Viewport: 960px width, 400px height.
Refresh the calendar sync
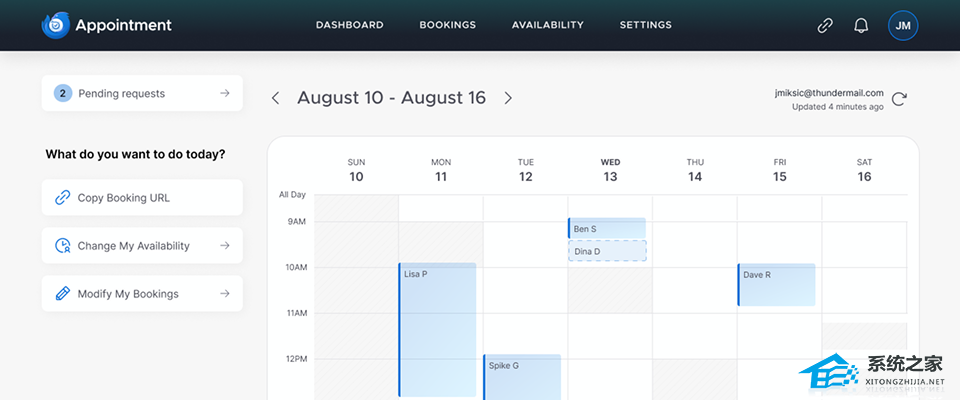click(x=899, y=99)
